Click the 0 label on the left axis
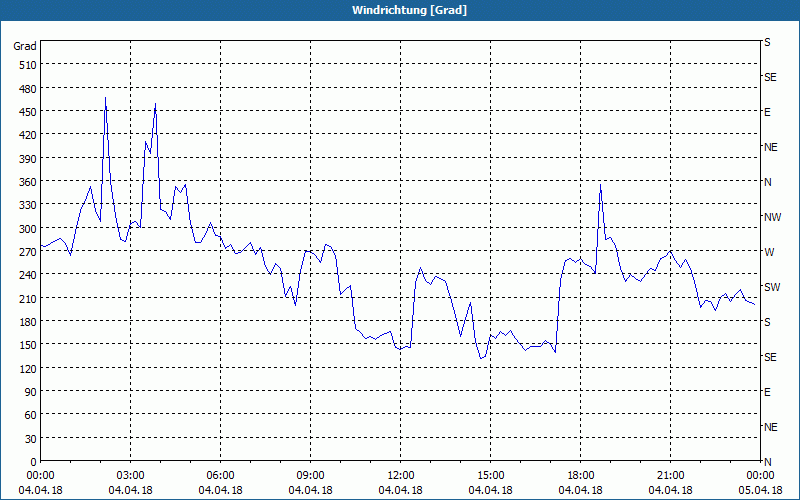Viewport: 800px width, 500px height. click(34, 462)
